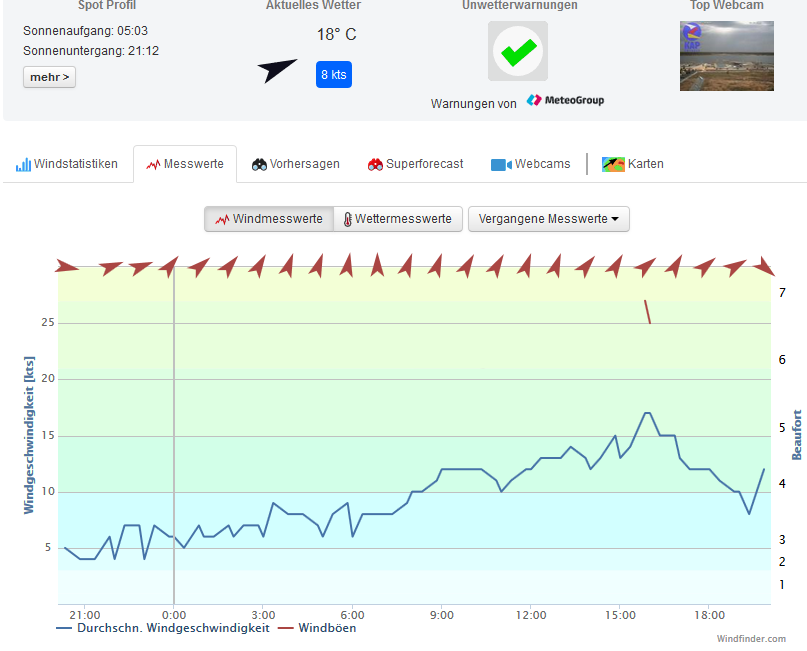Select the Wettermesswerte toggle button
This screenshot has width=807, height=651.
pos(398,219)
